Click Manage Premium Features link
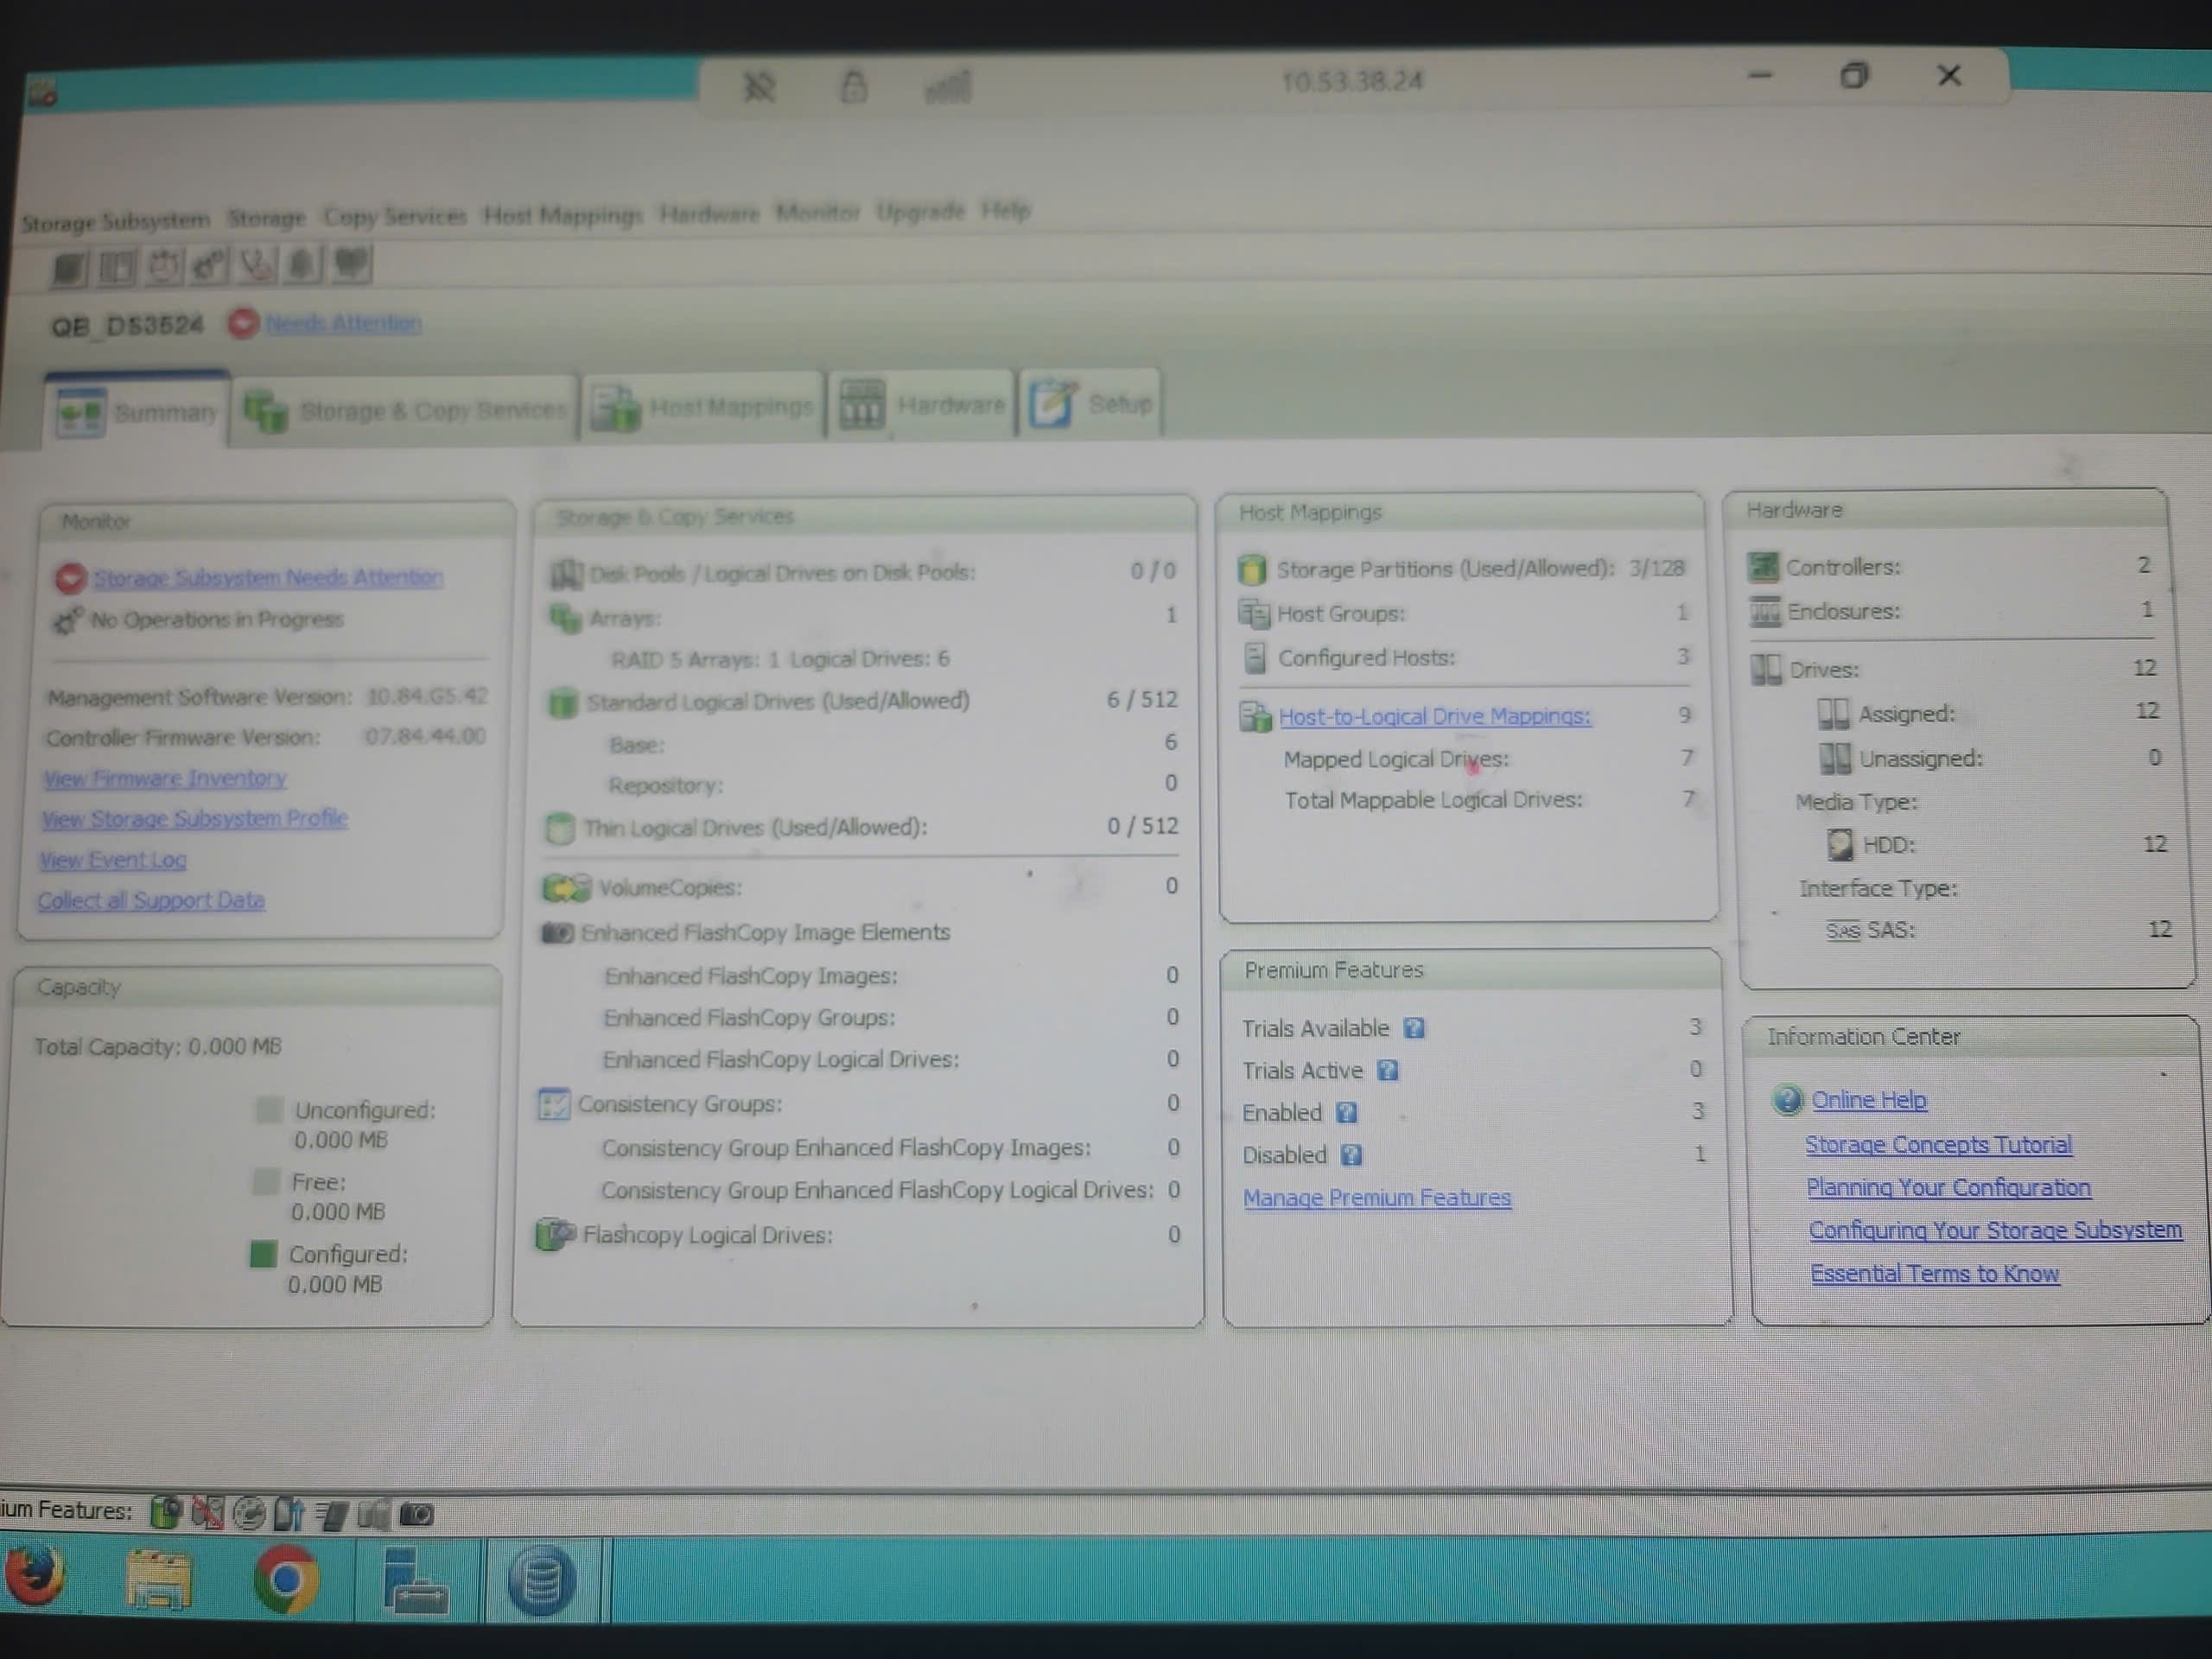Screen dimensions: 2212x1659 coord(1377,1197)
